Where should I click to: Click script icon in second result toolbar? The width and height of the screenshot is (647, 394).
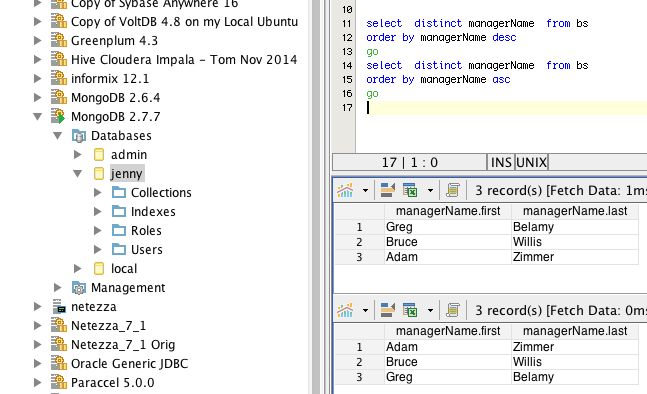pos(453,310)
